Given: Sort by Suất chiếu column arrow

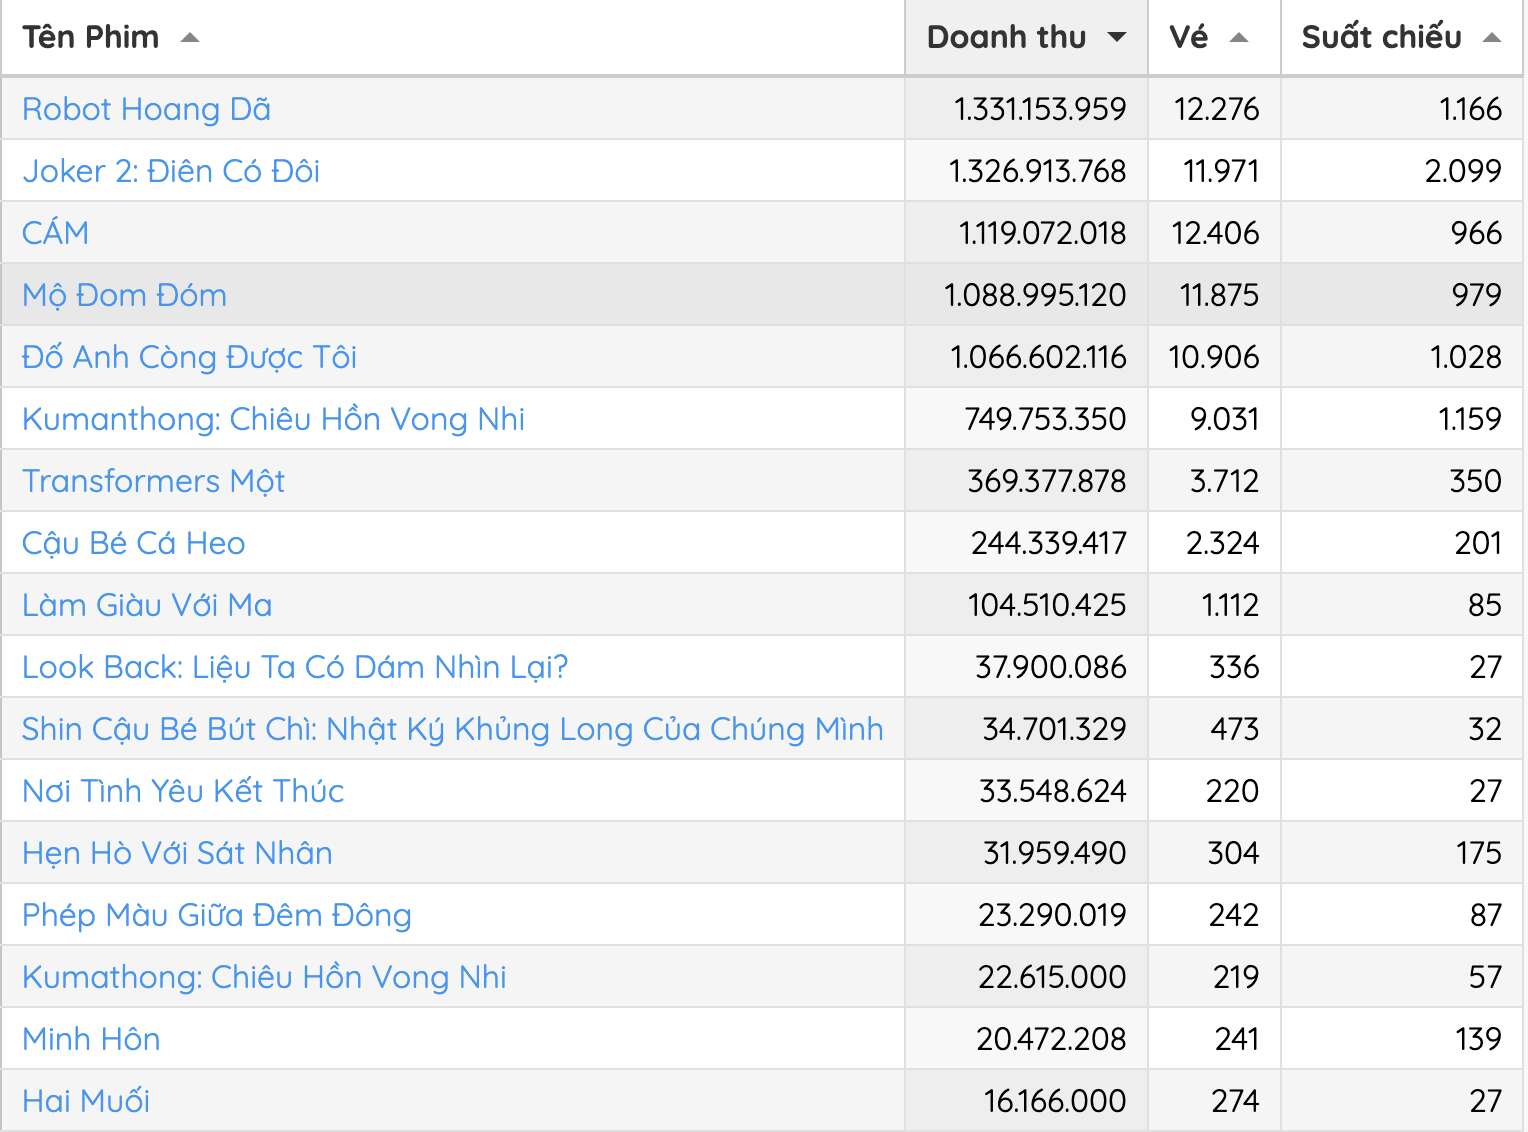Looking at the screenshot, I should tap(1492, 38).
